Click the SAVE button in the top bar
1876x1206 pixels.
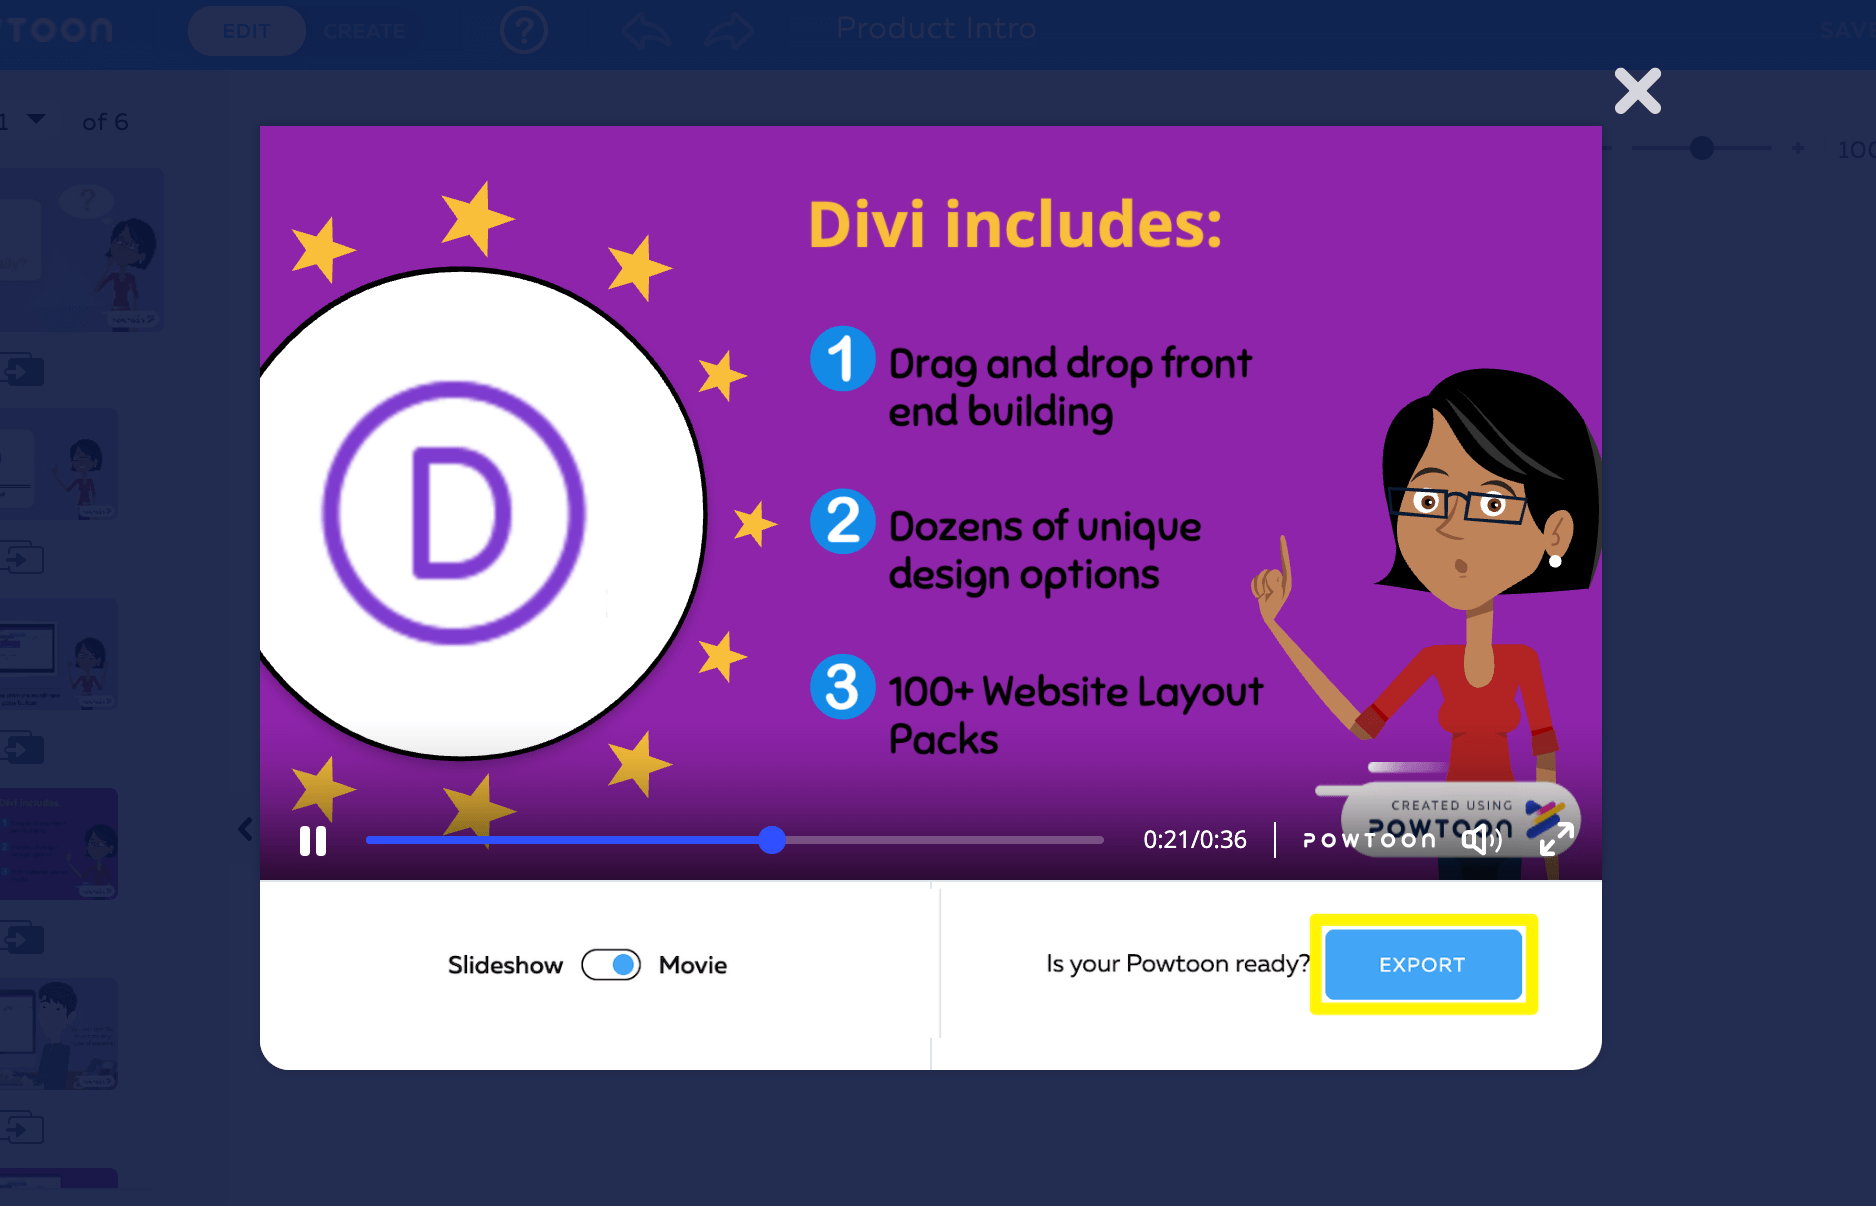pos(1847,31)
